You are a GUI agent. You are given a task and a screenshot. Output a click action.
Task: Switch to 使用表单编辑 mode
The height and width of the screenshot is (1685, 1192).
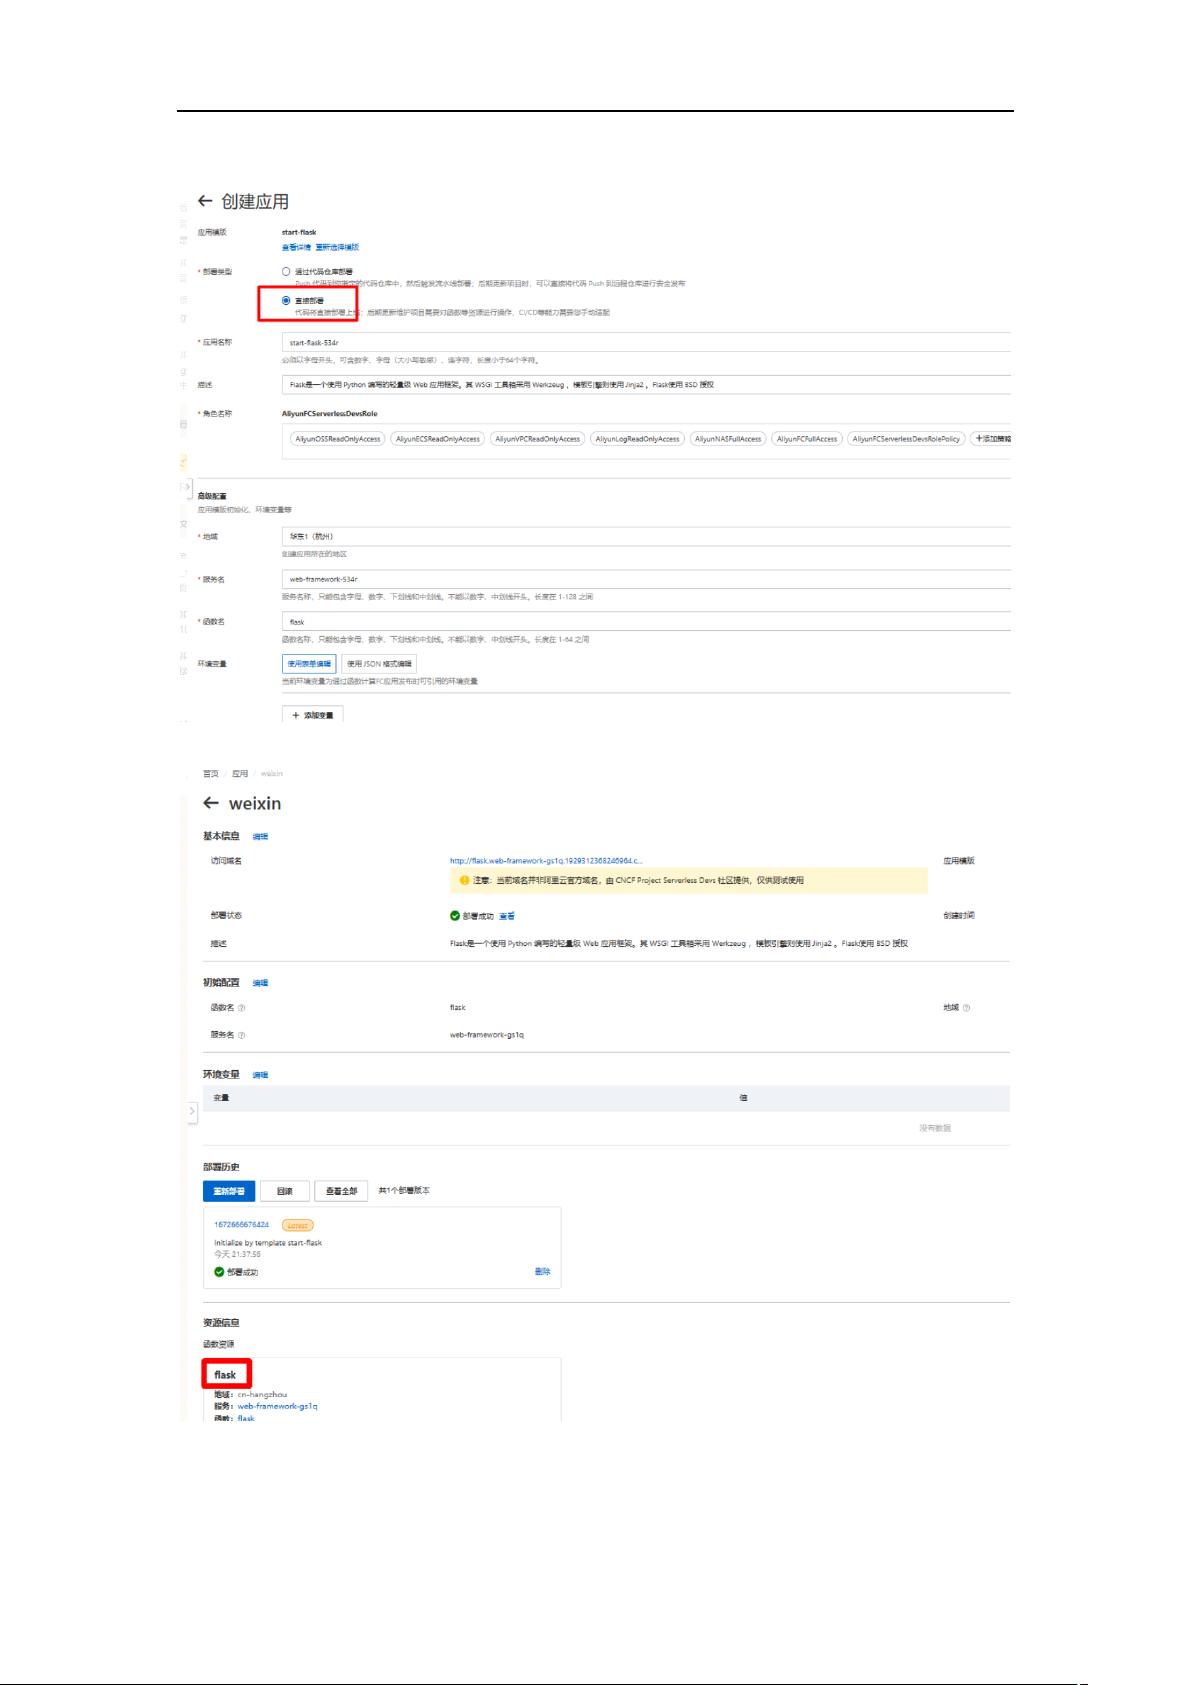pos(309,663)
